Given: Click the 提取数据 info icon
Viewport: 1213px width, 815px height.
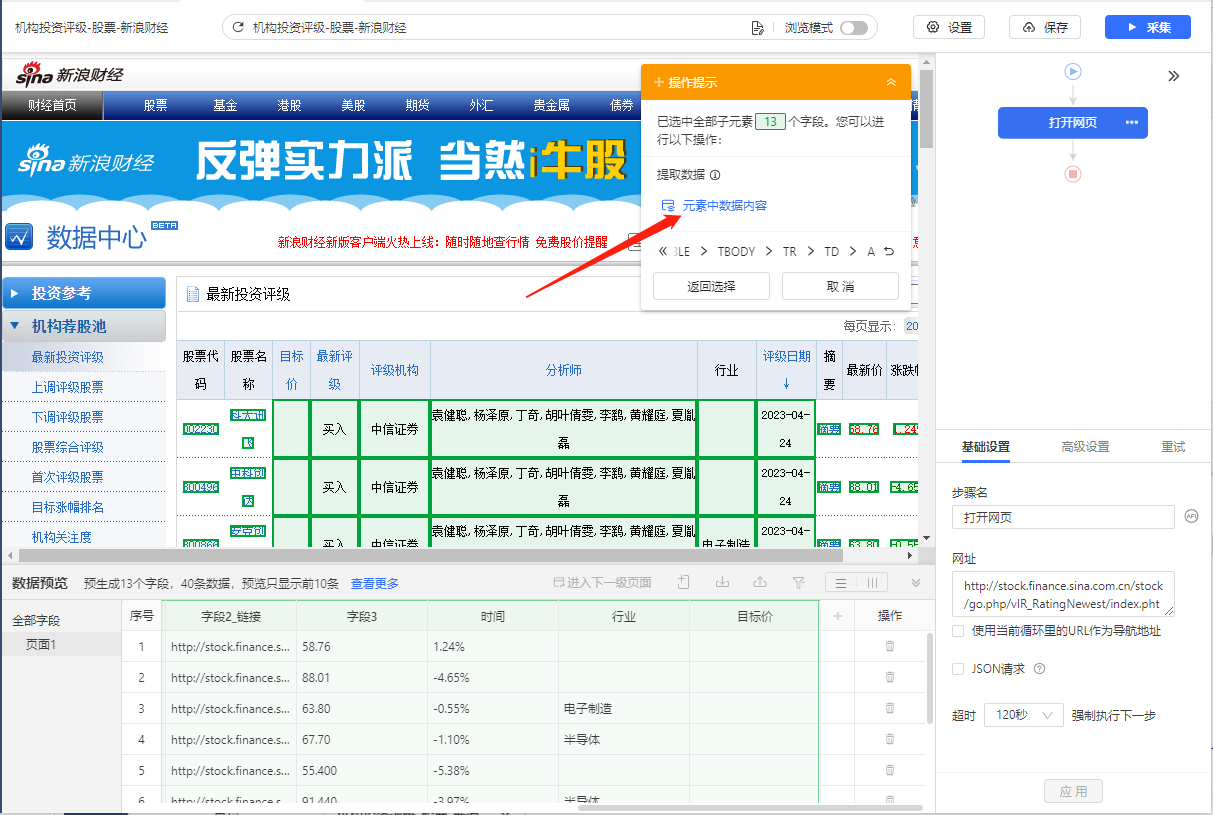Looking at the screenshot, I should coord(715,175).
